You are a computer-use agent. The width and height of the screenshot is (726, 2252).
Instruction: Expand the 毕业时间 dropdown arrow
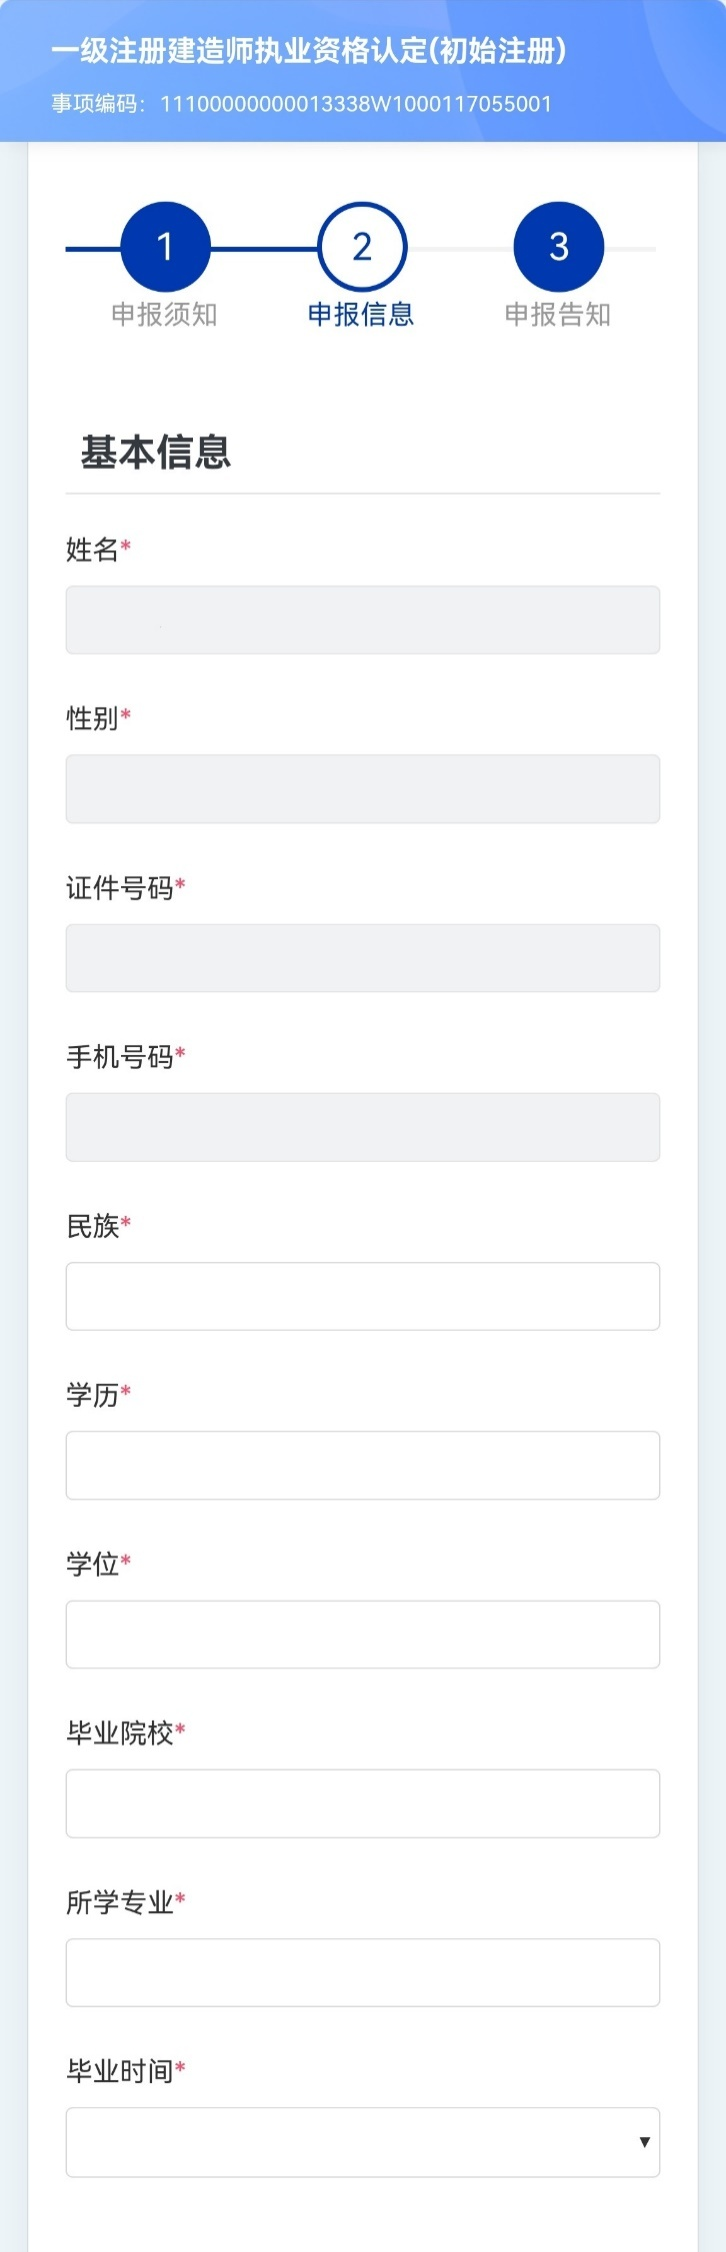(x=644, y=2142)
